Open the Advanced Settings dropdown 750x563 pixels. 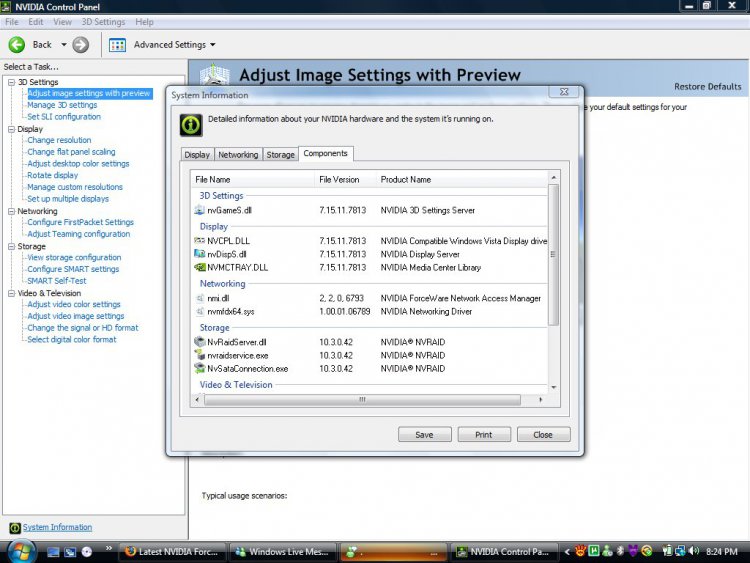pyautogui.click(x=213, y=45)
